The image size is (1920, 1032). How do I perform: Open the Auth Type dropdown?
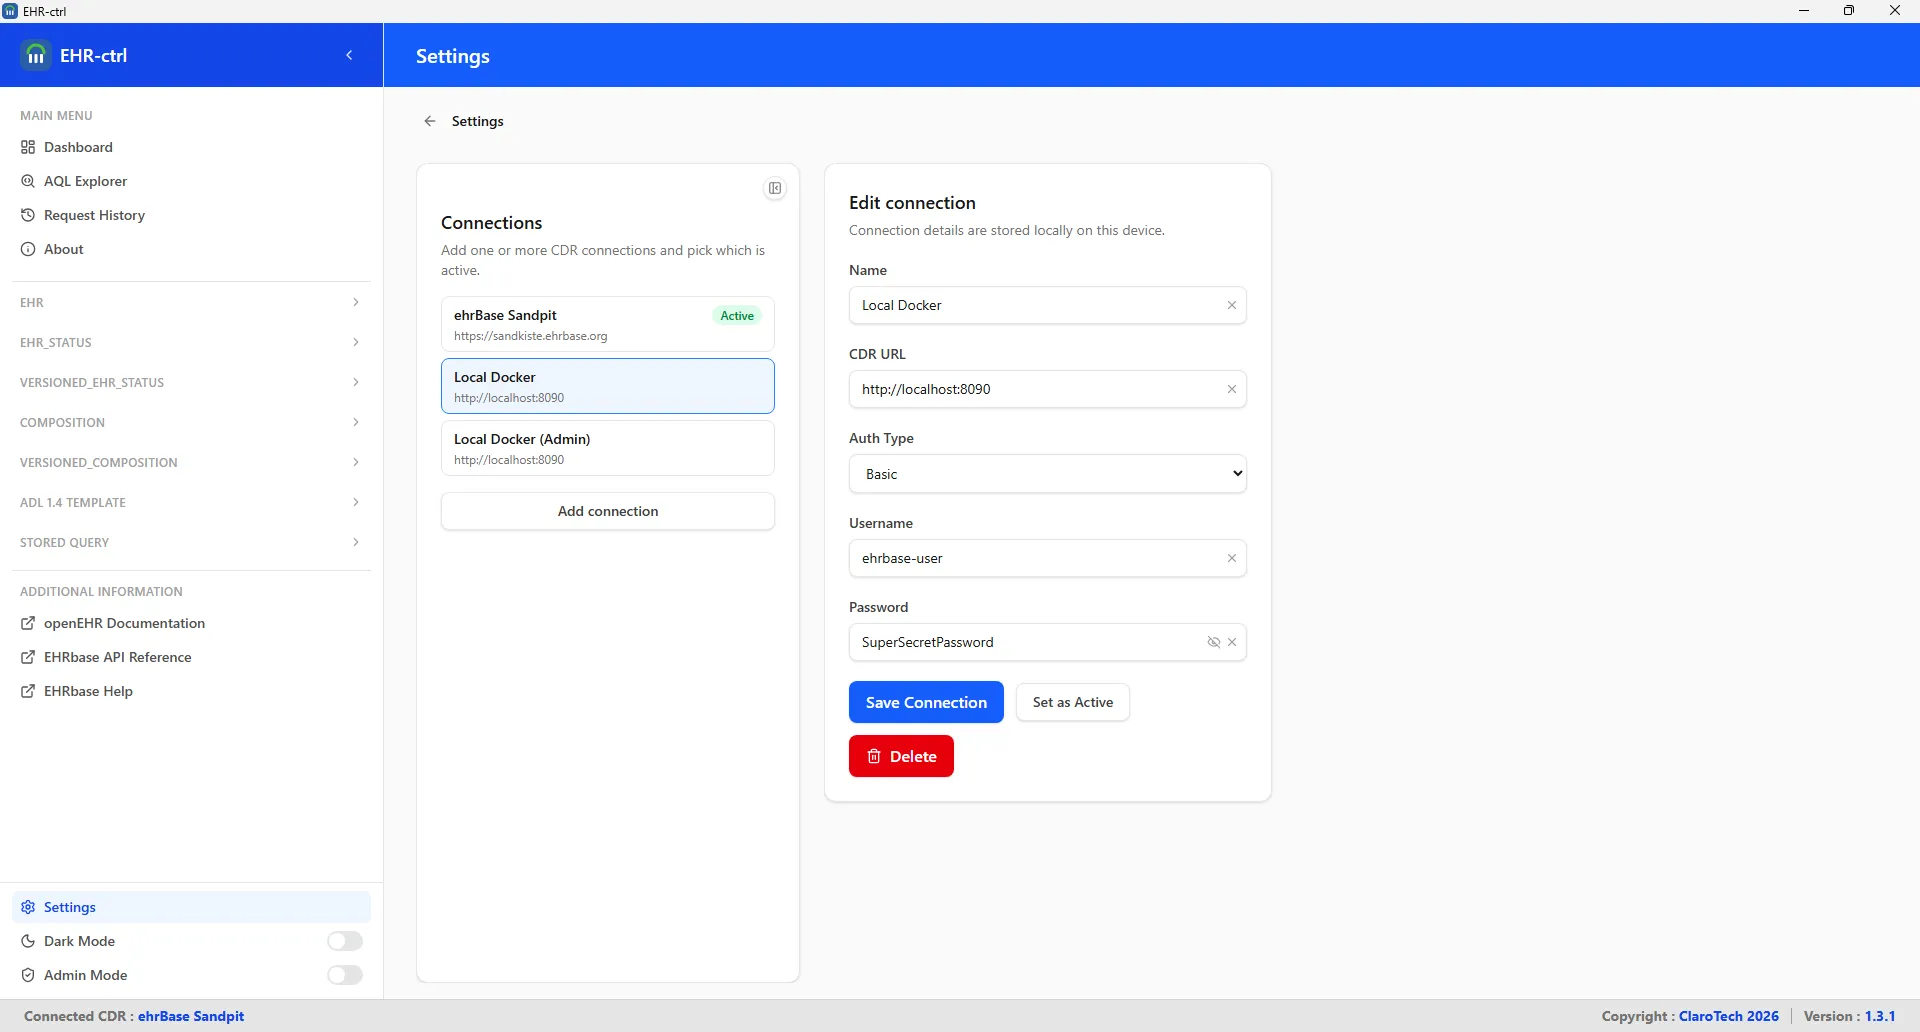tap(1047, 474)
